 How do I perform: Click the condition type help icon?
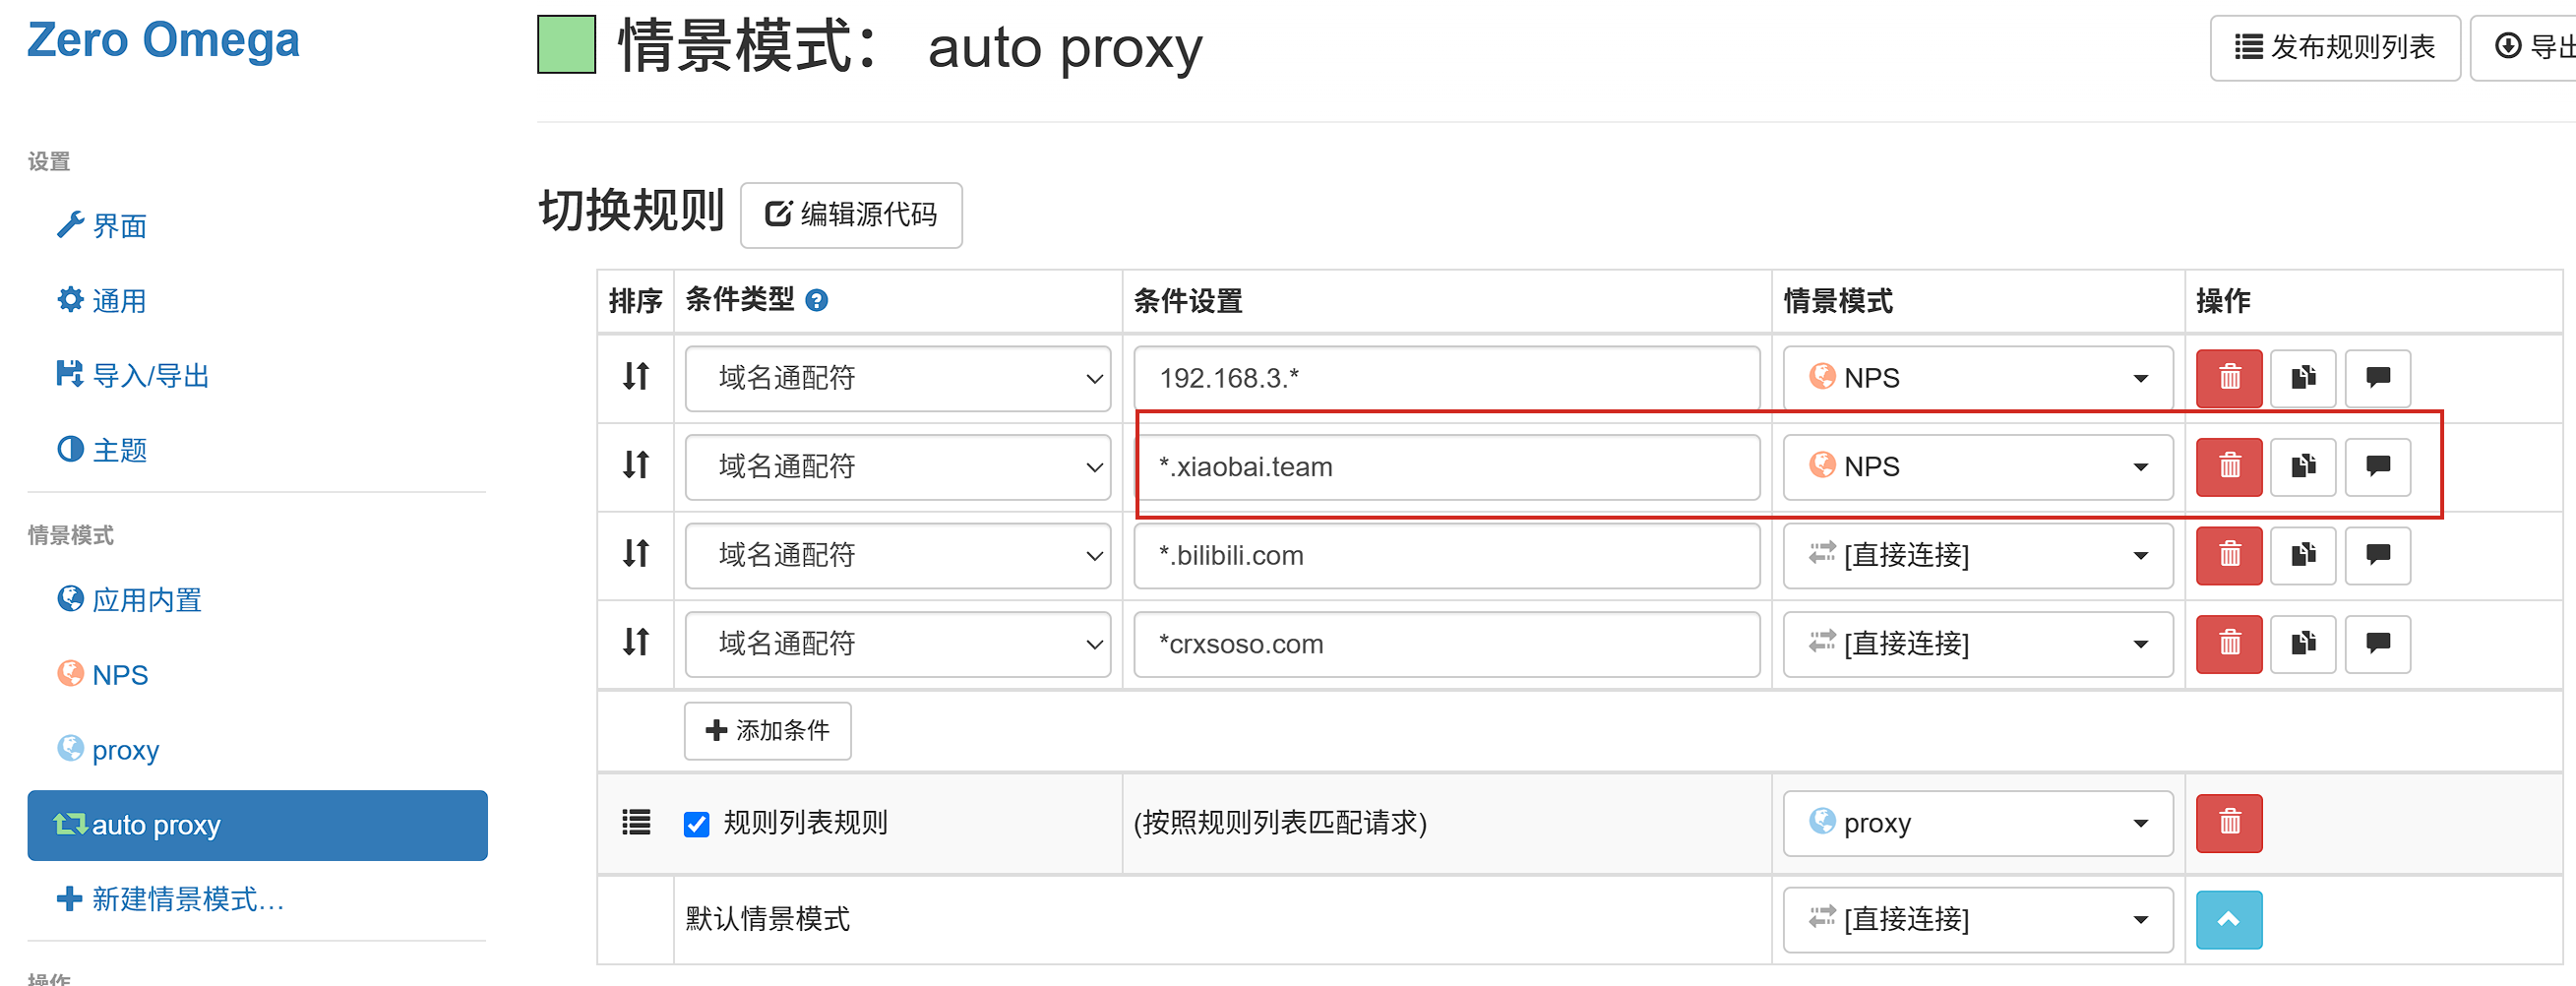point(816,300)
